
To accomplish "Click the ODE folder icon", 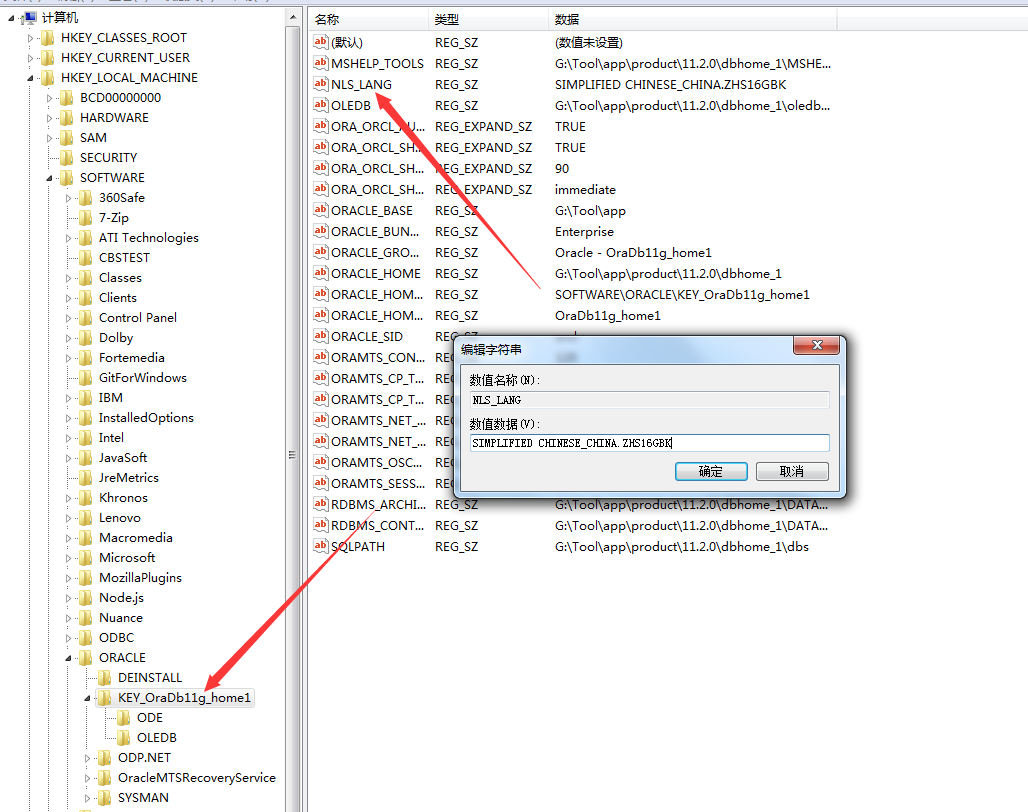I will click(124, 717).
